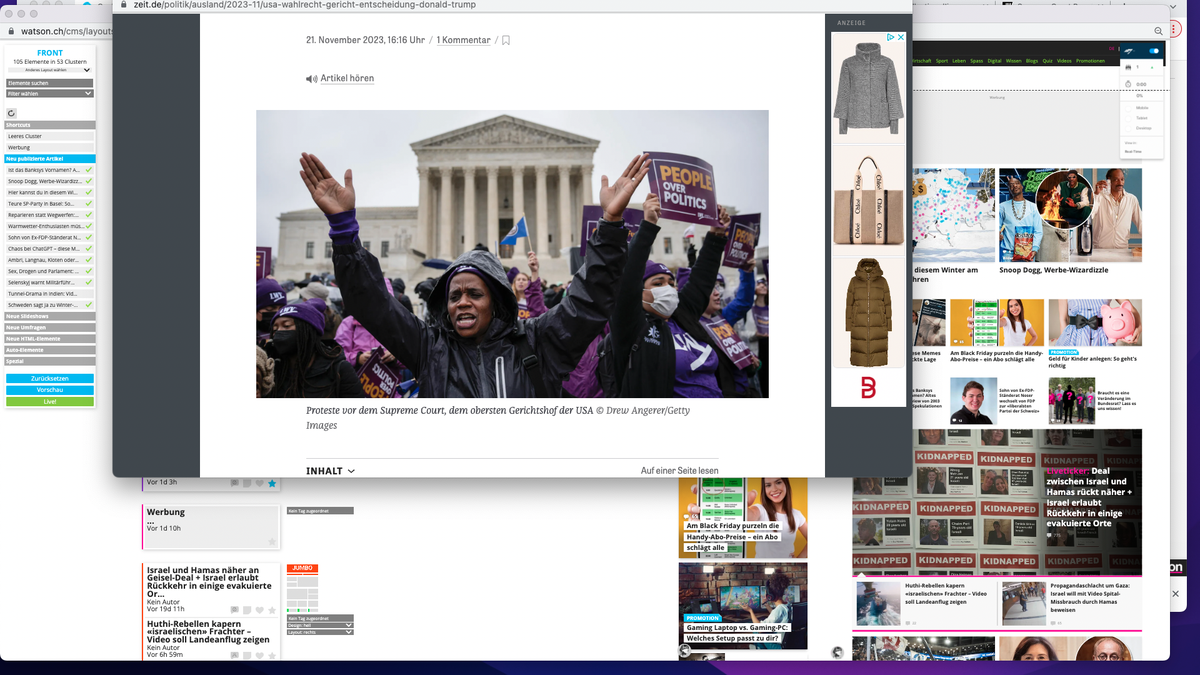Click the logo in the blue overlay header
The image size is (1200, 675).
1128,50
